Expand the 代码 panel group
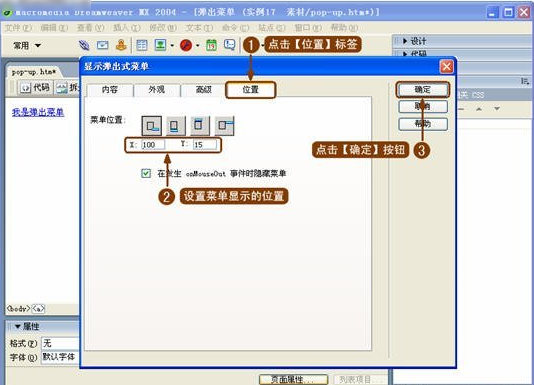 click(x=415, y=53)
